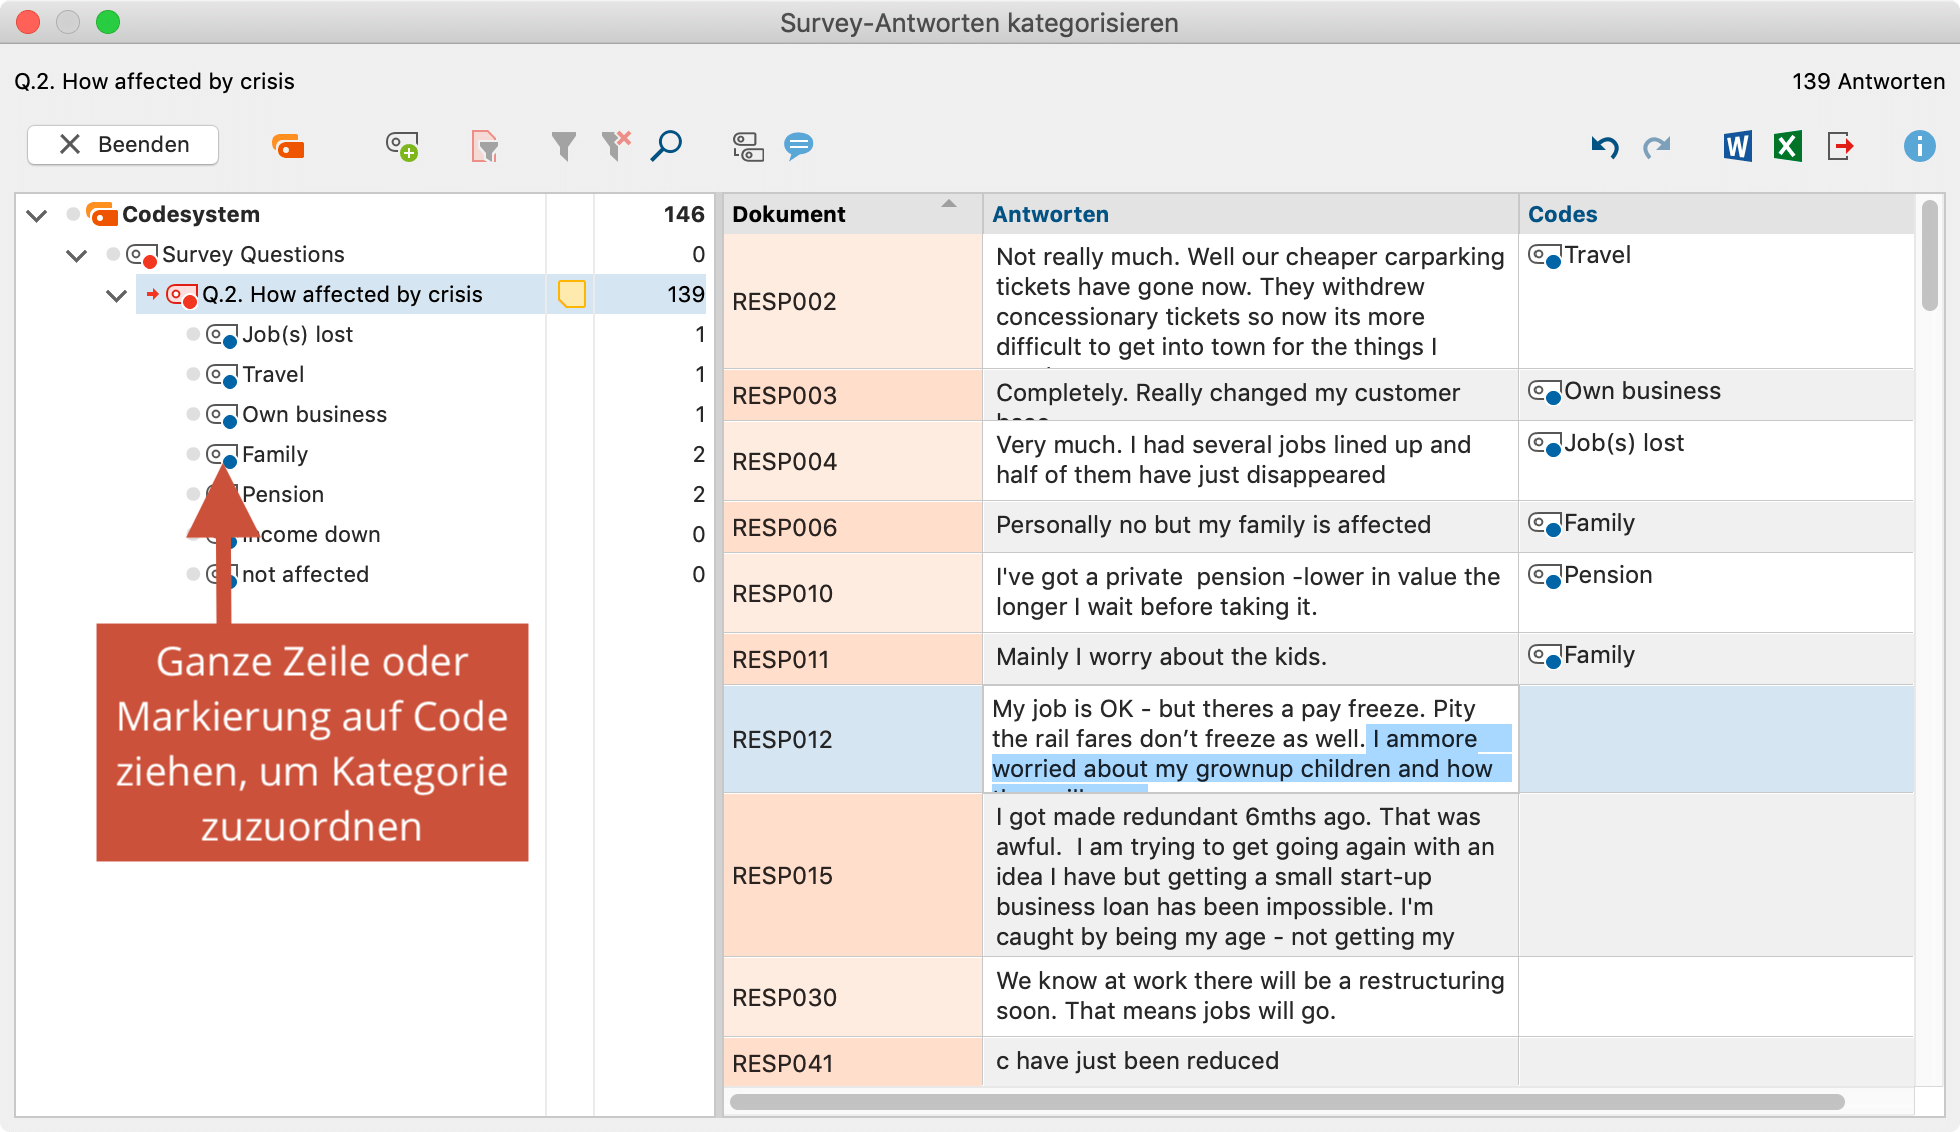Collapse the Survey Questions node

(77, 255)
